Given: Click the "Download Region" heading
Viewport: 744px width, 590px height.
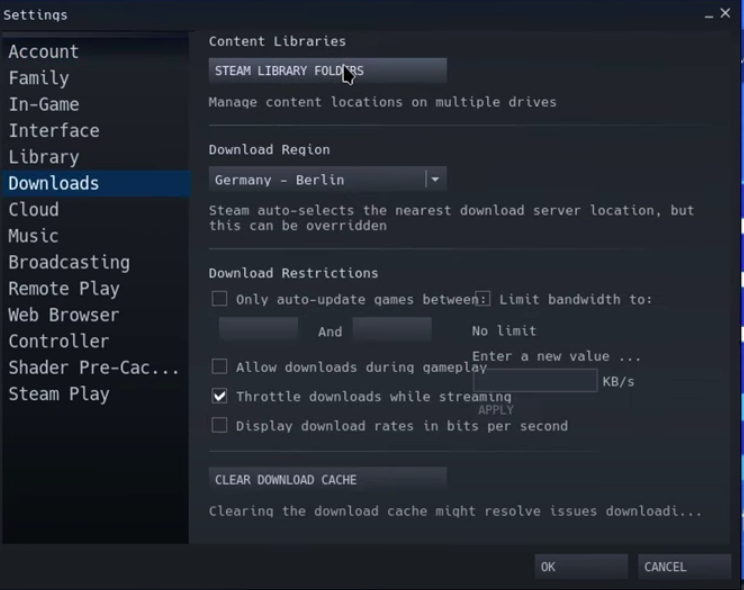Looking at the screenshot, I should [269, 150].
